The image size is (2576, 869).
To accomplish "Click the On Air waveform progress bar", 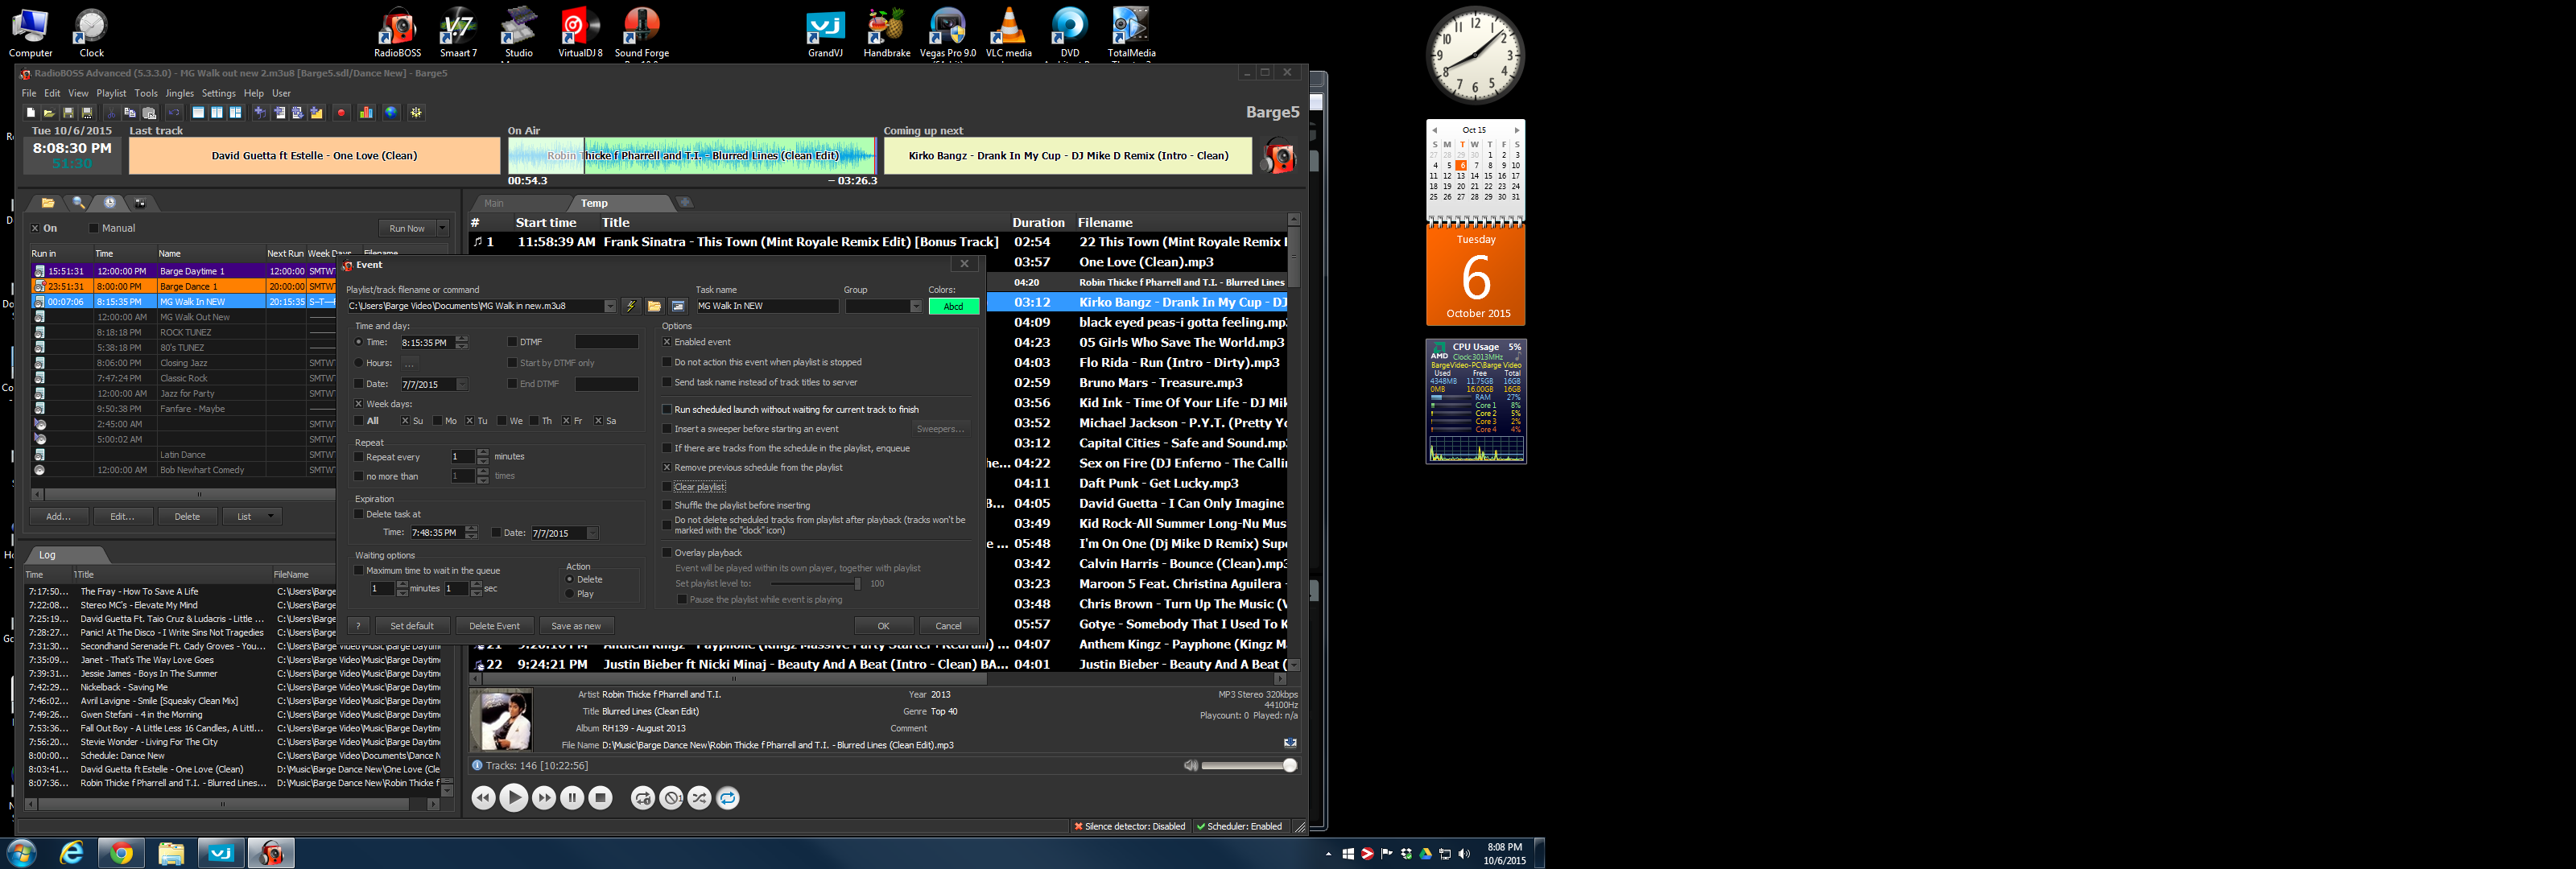I will [692, 155].
